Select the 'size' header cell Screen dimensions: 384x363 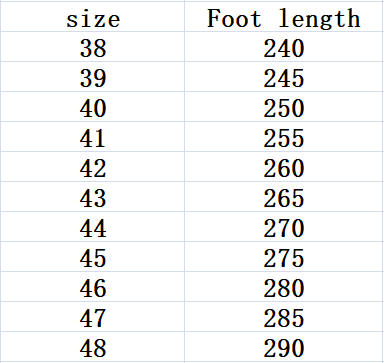93,17
